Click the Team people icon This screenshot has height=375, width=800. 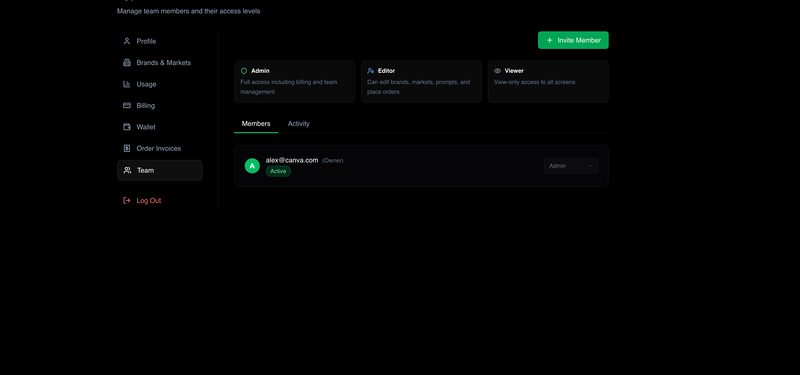click(x=128, y=170)
